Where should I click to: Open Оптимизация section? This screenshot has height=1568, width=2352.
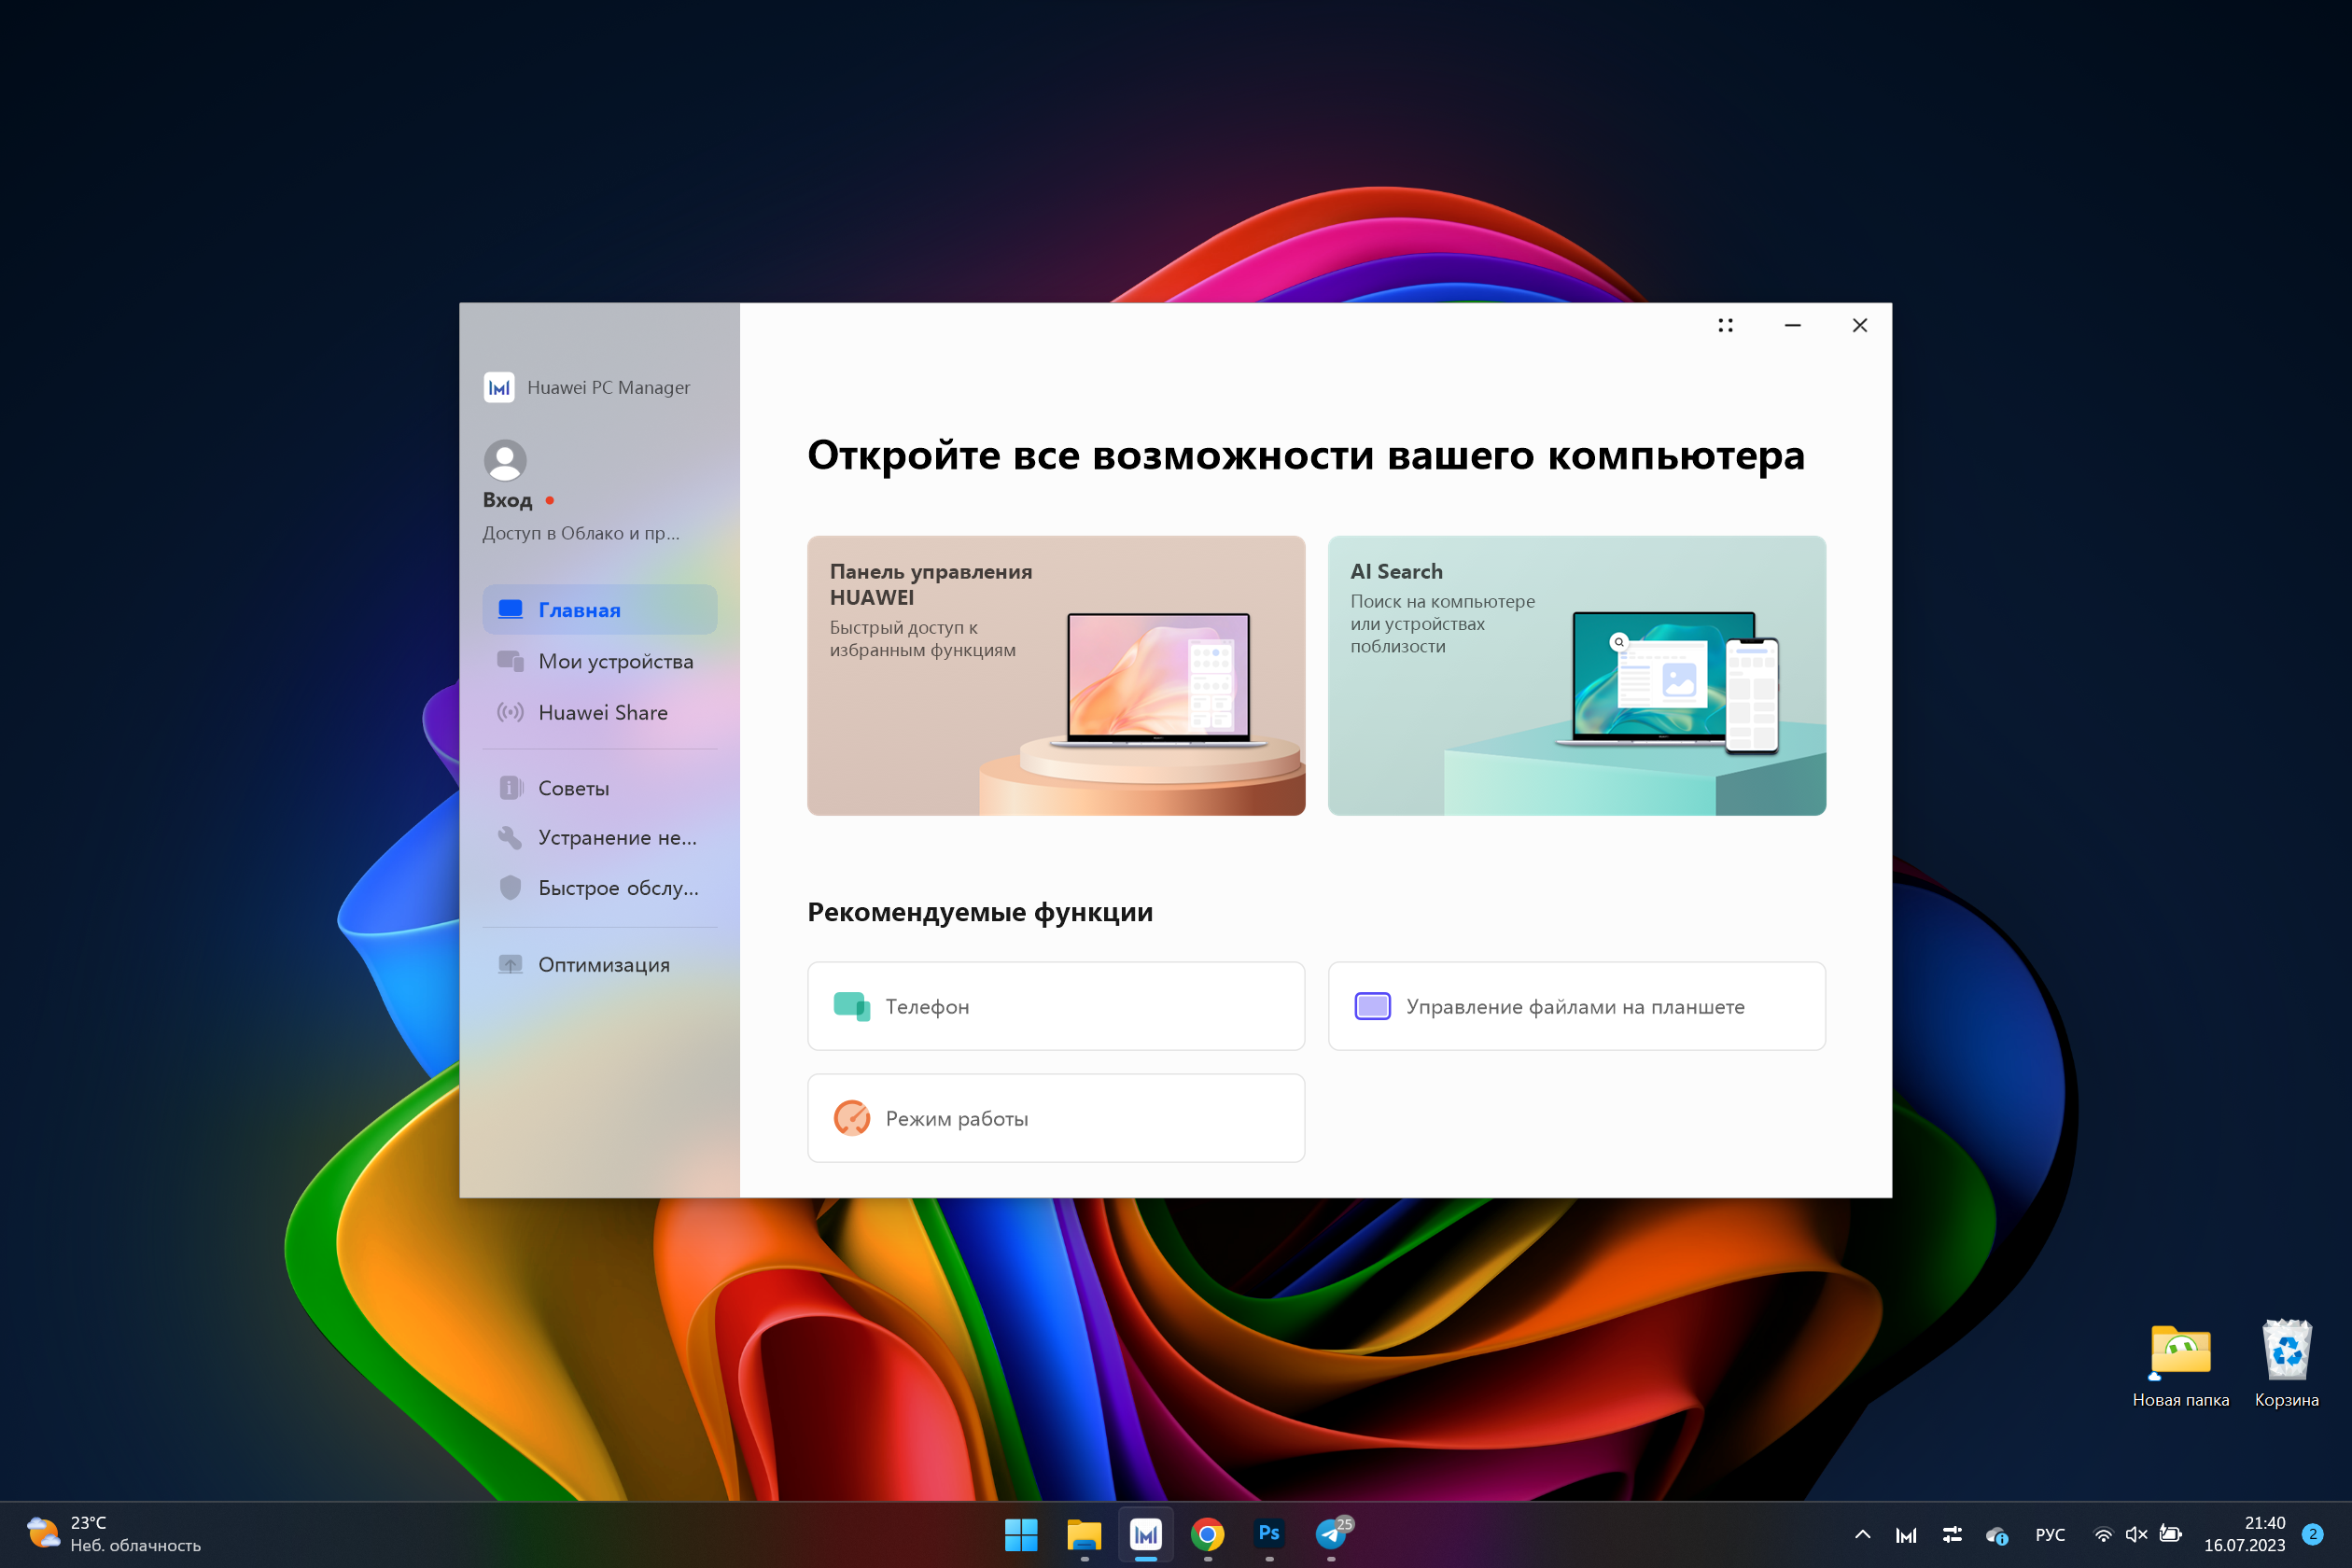[599, 964]
